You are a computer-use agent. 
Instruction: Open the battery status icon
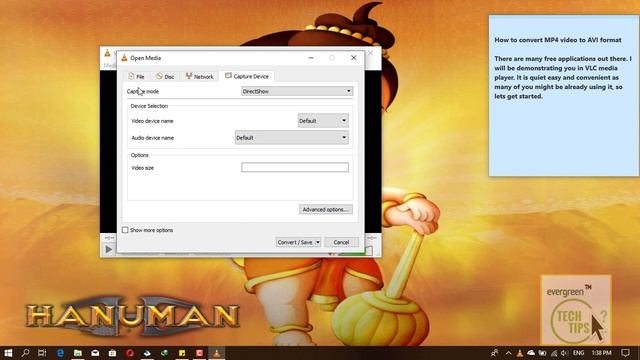[542, 353]
